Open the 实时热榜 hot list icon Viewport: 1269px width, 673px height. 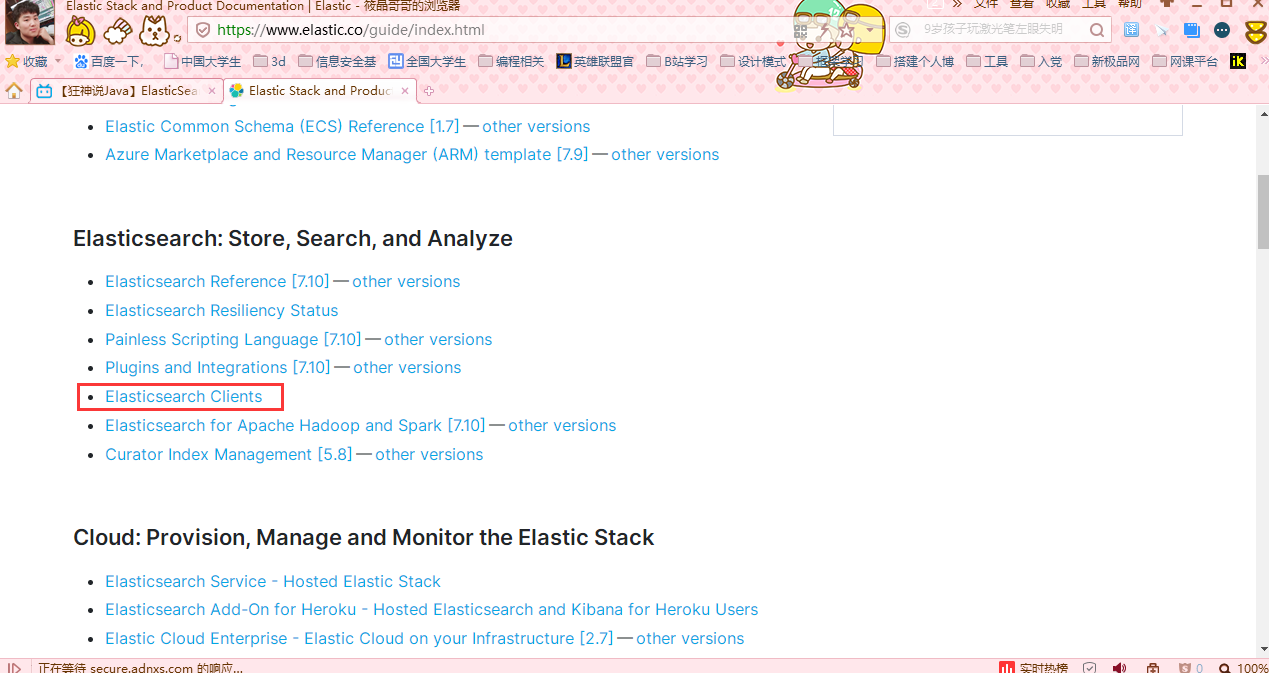click(1007, 667)
